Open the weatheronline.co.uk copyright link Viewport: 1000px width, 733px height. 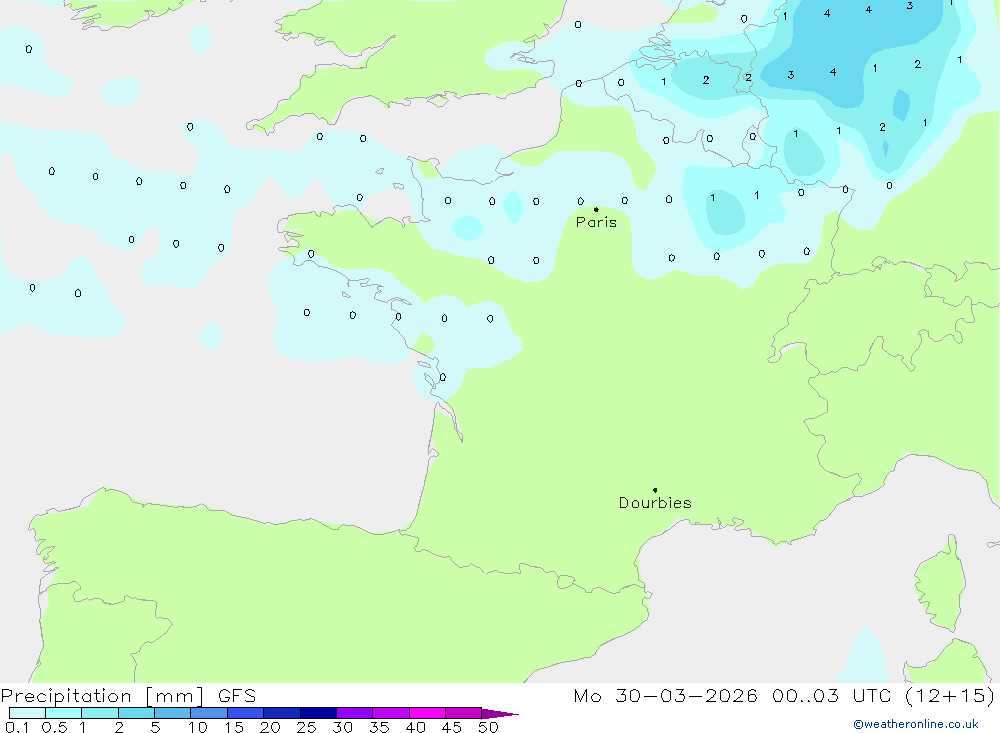coord(916,724)
